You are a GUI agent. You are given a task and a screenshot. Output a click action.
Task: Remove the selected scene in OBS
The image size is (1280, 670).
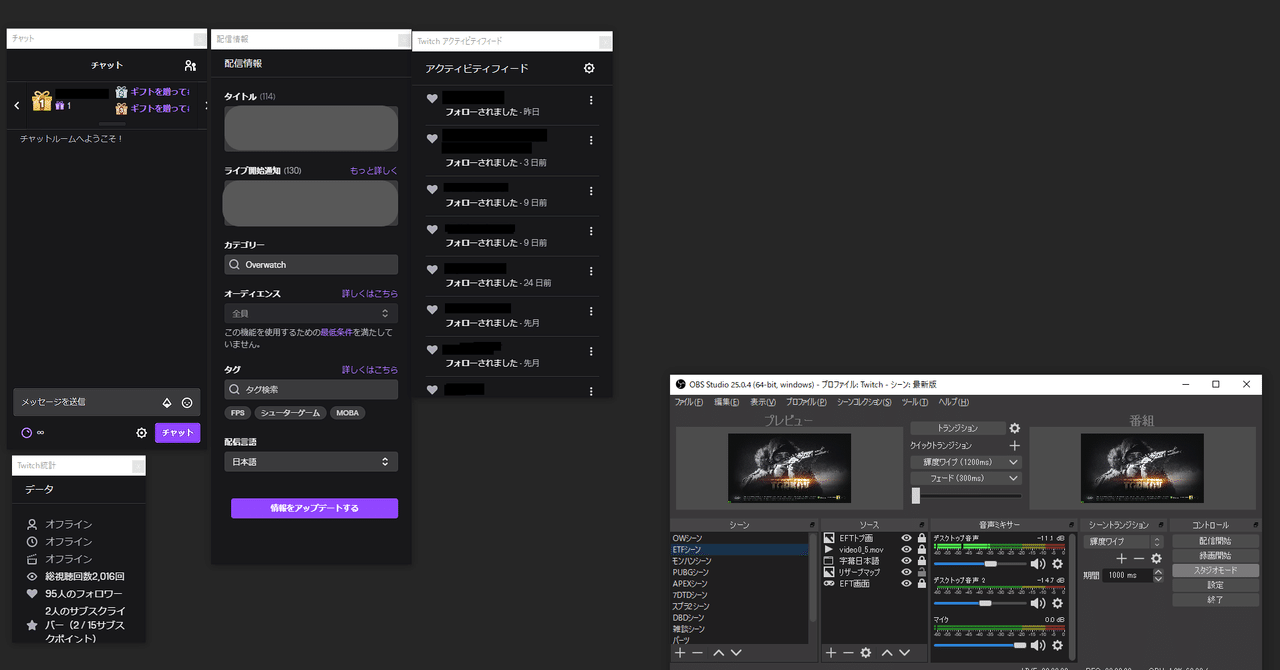click(698, 653)
